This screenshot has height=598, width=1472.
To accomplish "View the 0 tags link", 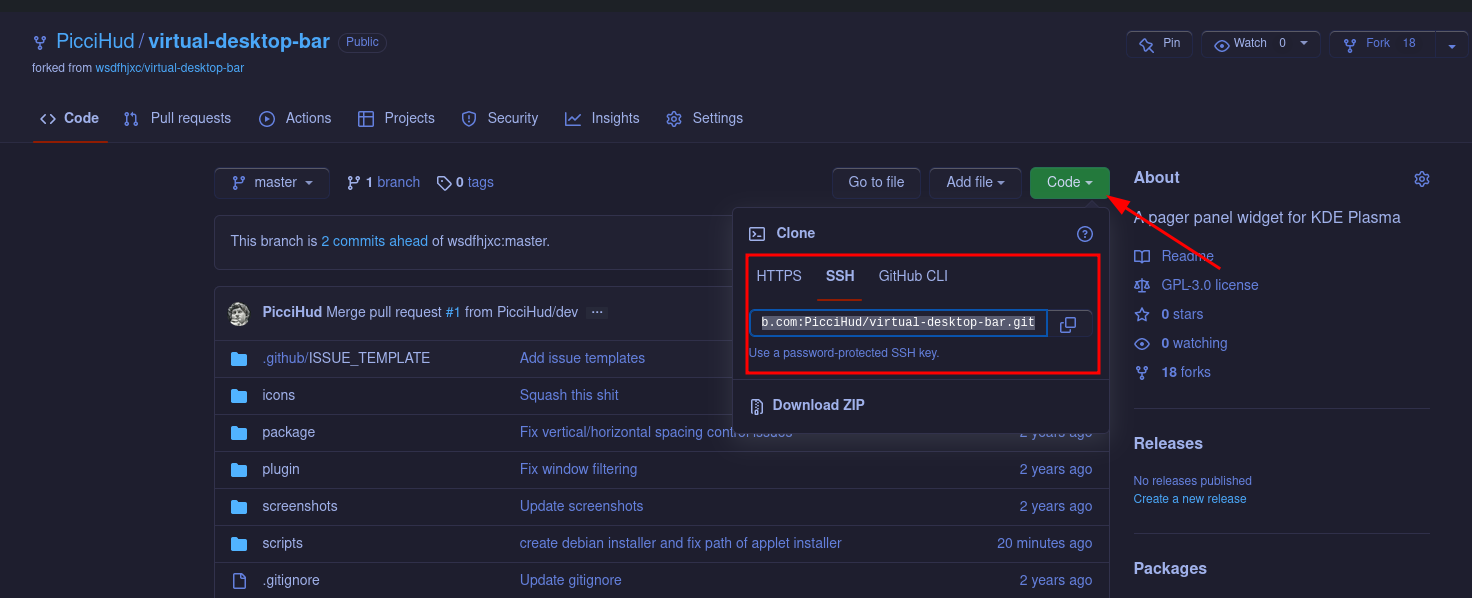I will click(466, 182).
